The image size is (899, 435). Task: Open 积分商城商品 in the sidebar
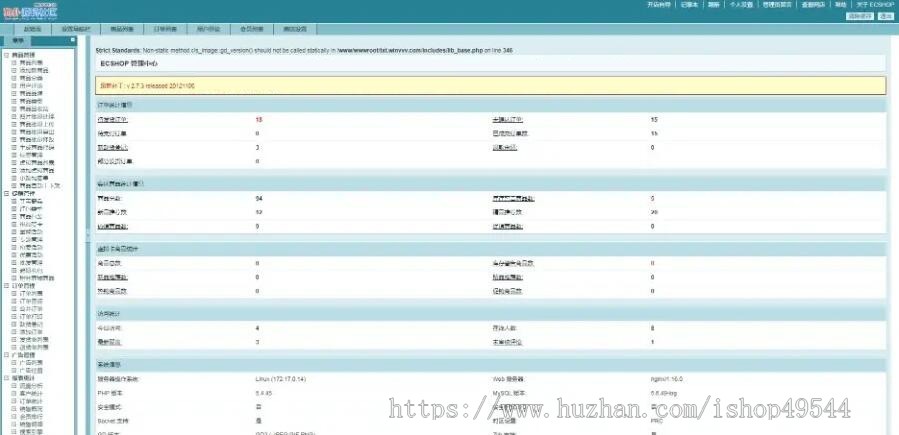click(37, 278)
